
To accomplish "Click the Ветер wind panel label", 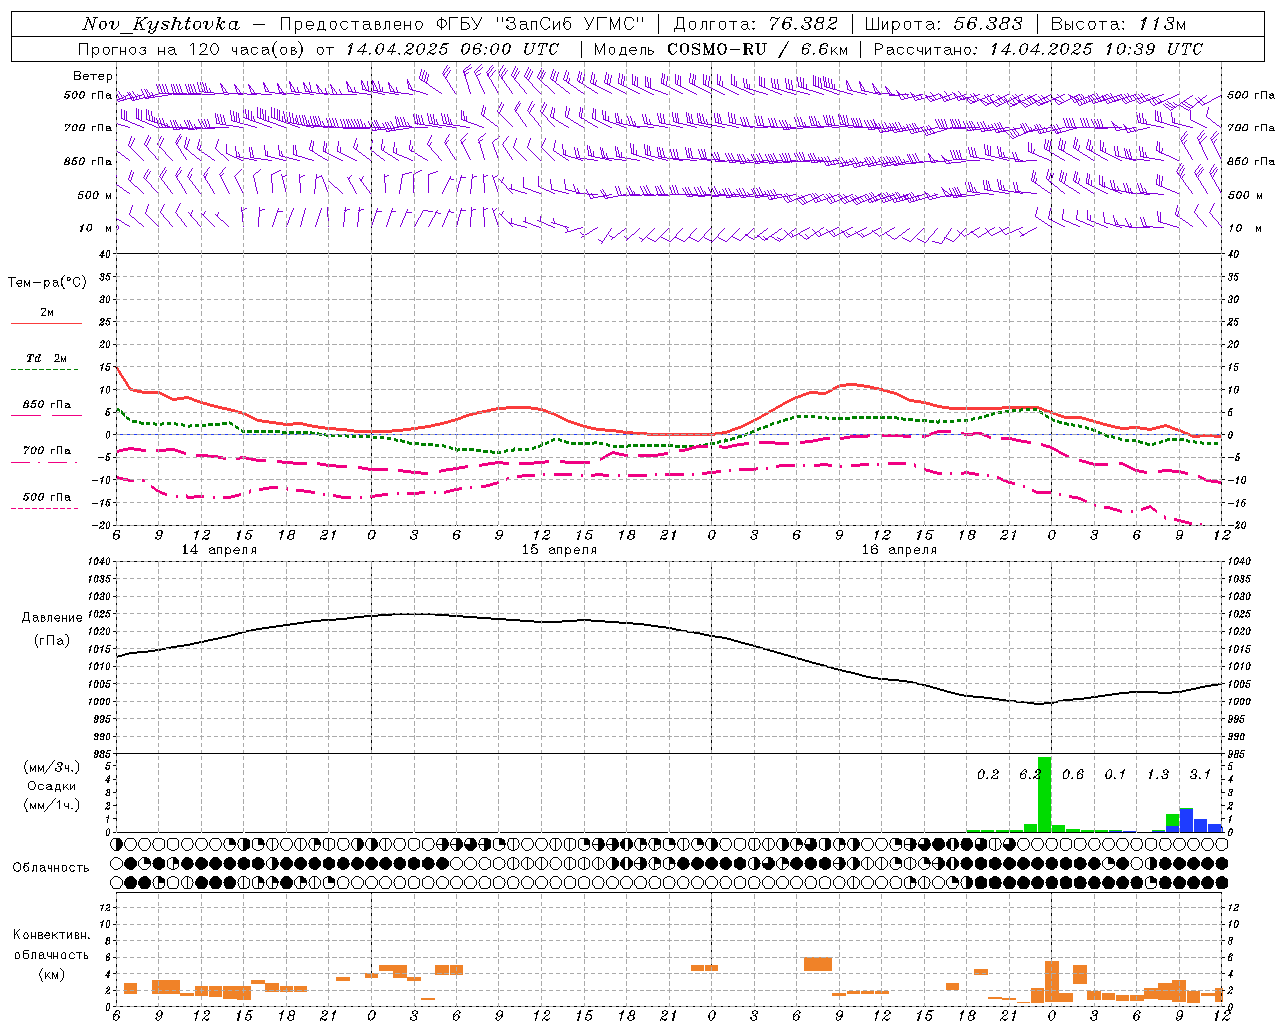I will [x=92, y=76].
